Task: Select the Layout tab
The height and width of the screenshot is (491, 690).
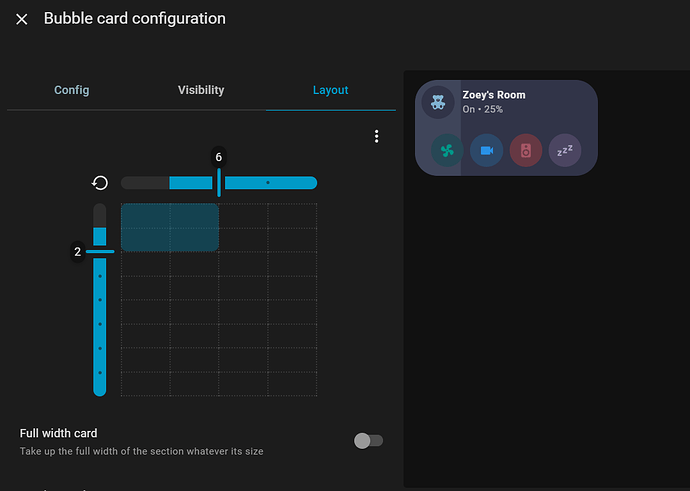Action: point(330,90)
